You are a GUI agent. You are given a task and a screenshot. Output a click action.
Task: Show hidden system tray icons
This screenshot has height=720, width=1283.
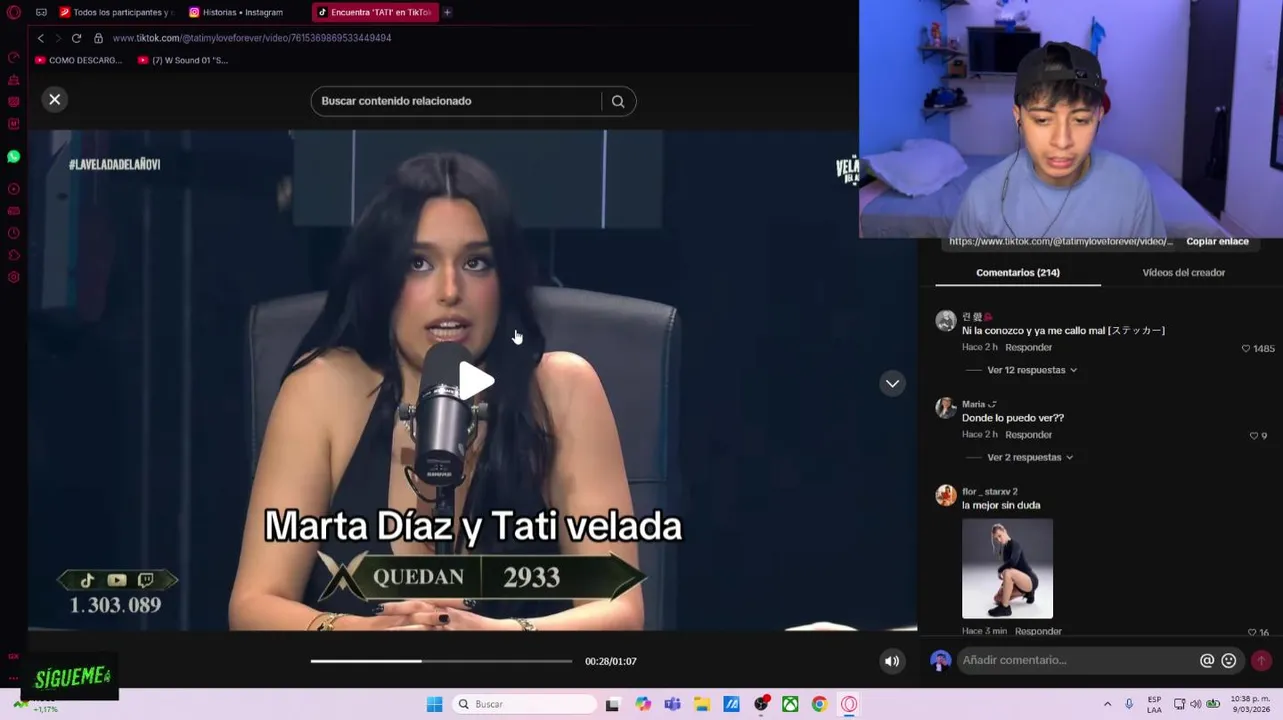pos(1107,704)
